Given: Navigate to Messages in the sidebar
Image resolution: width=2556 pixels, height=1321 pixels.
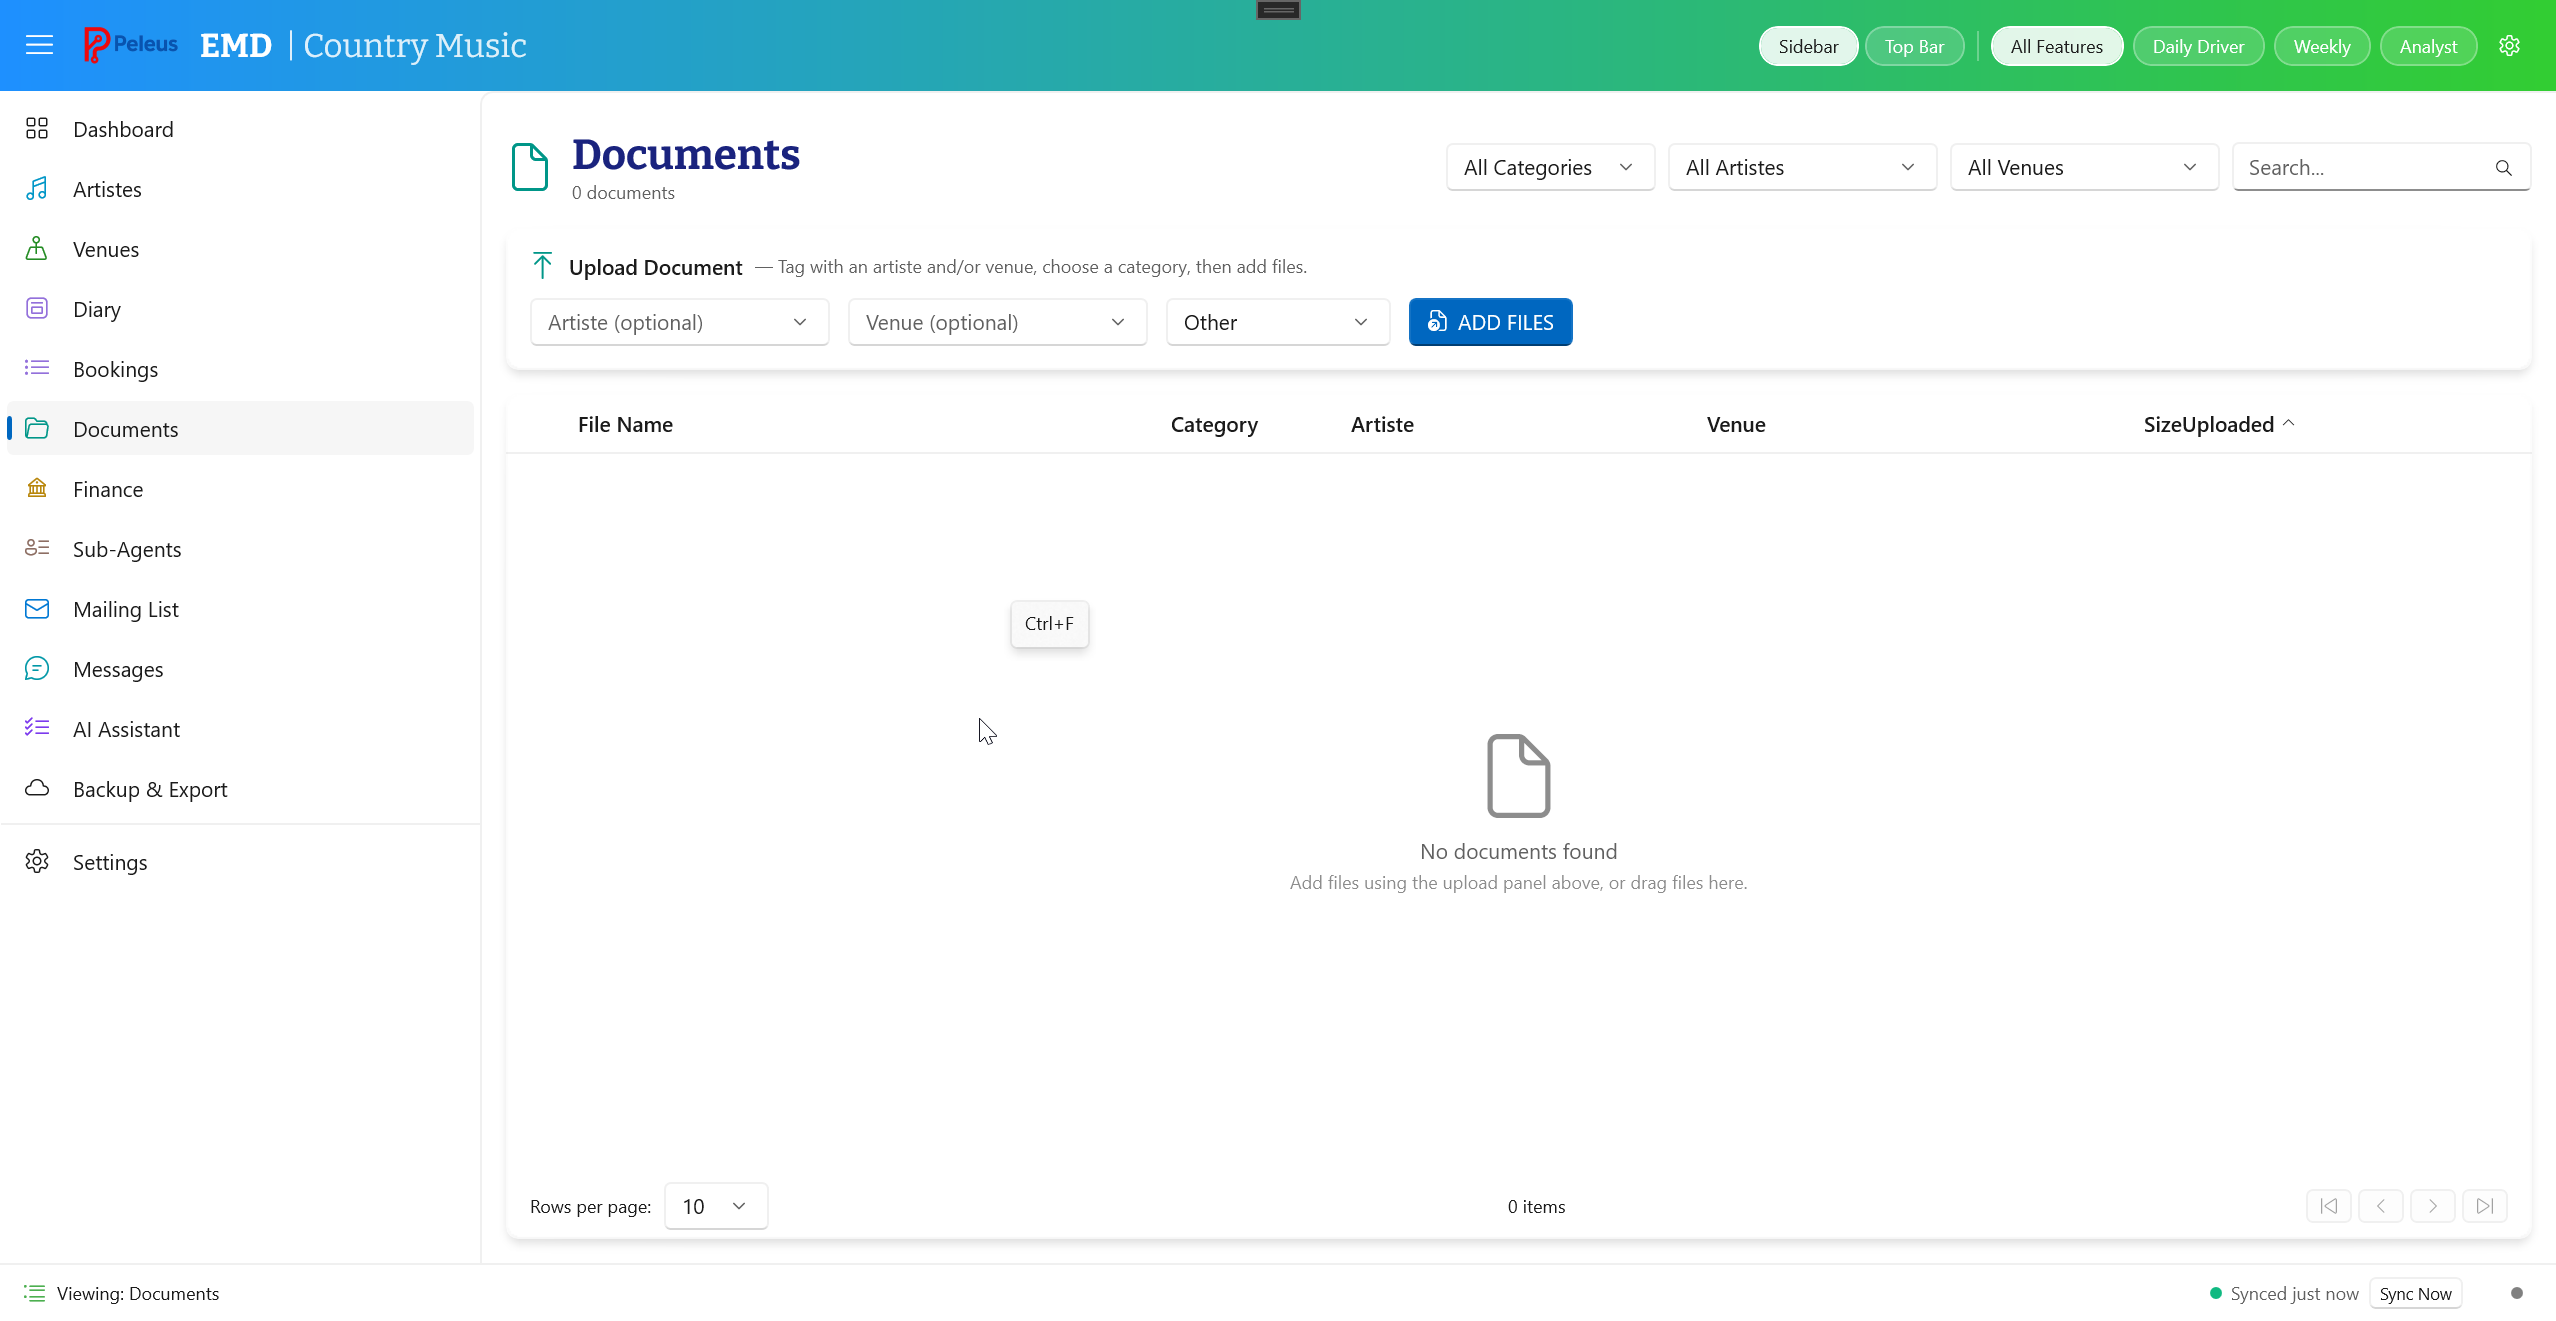Looking at the screenshot, I should (x=118, y=668).
